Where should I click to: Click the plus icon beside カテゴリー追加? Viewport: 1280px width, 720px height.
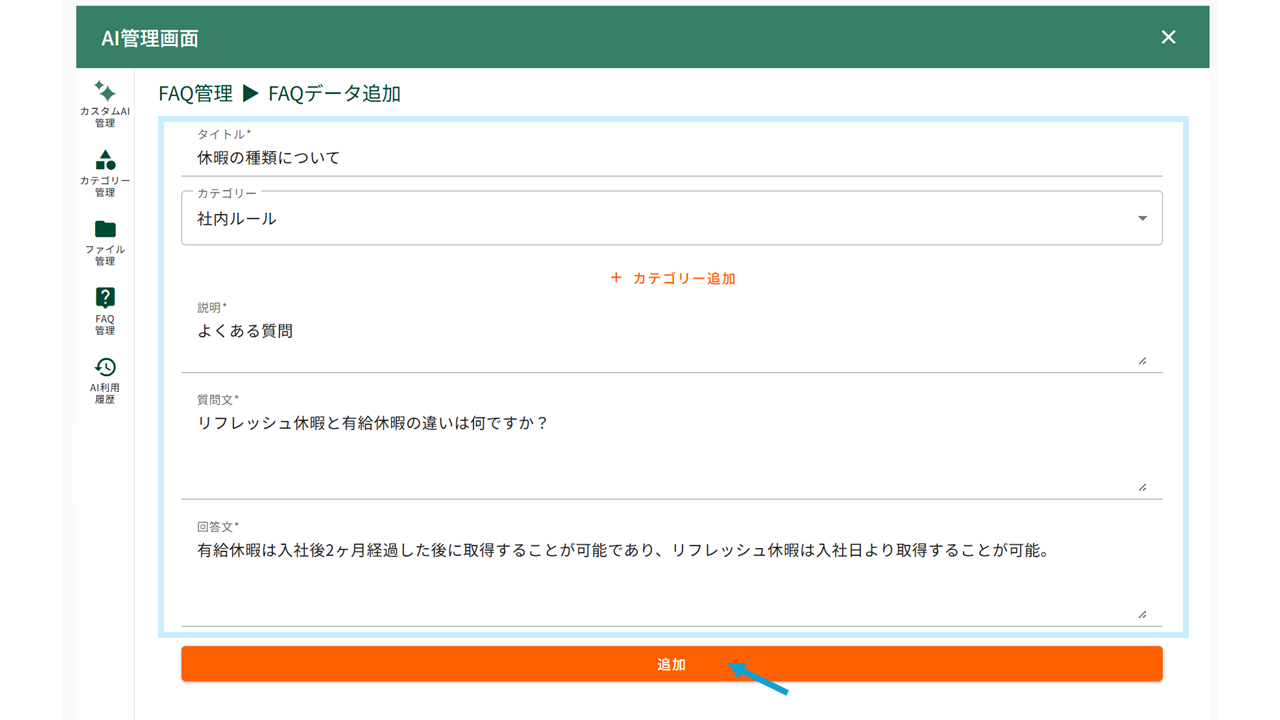click(x=616, y=278)
